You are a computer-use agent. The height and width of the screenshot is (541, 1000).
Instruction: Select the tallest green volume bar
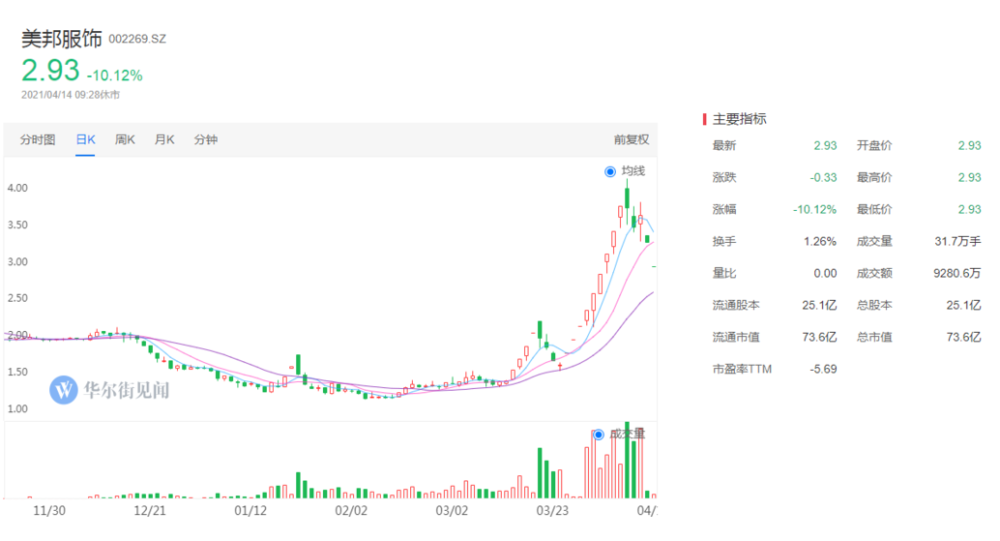[x=627, y=460]
